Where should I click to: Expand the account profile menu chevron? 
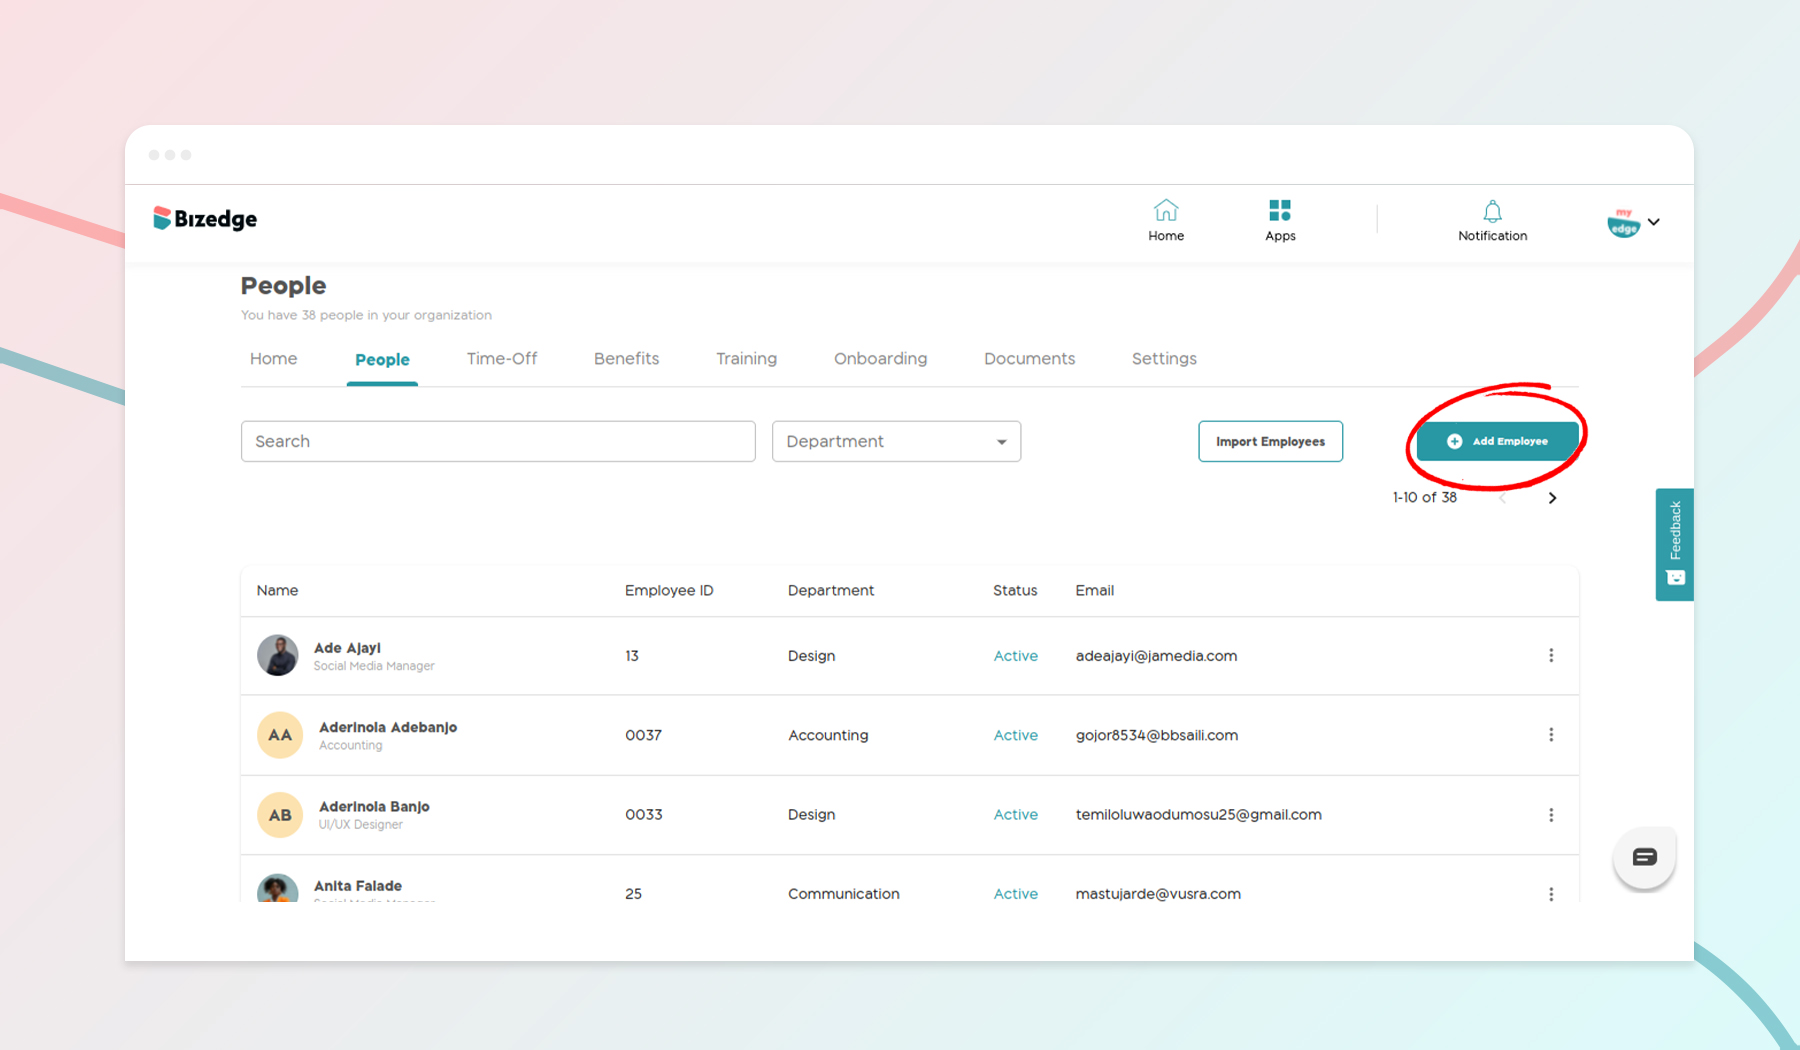tap(1654, 222)
